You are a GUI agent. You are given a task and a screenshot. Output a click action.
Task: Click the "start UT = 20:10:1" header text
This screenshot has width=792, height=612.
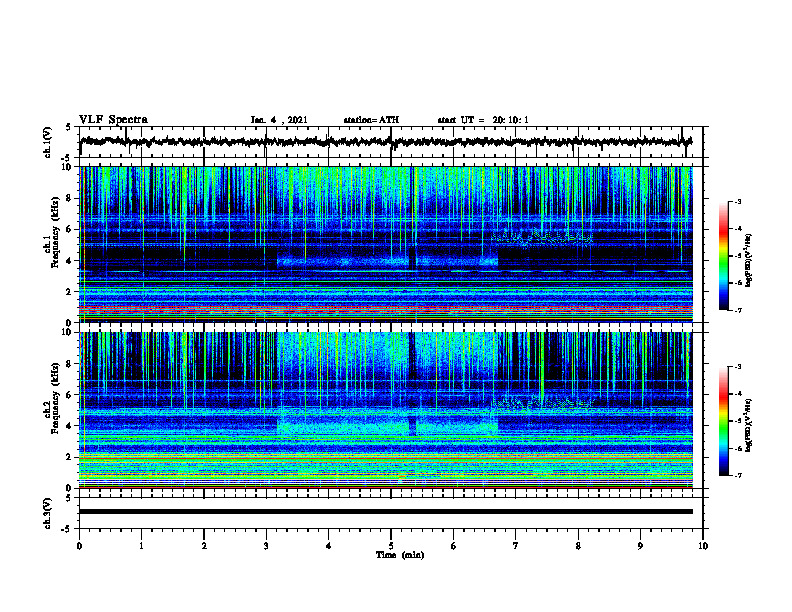pos(483,120)
